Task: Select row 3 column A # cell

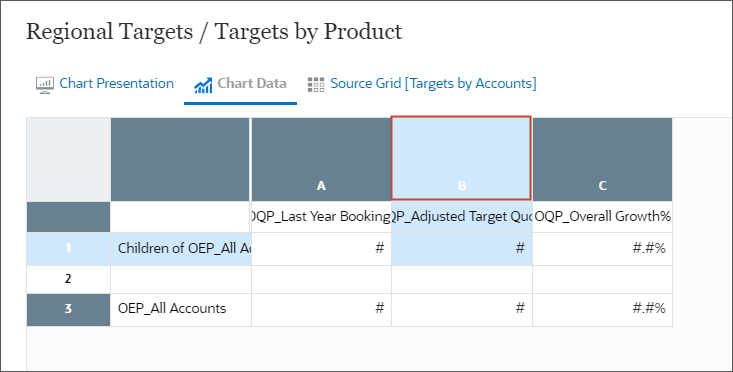Action: [321, 309]
